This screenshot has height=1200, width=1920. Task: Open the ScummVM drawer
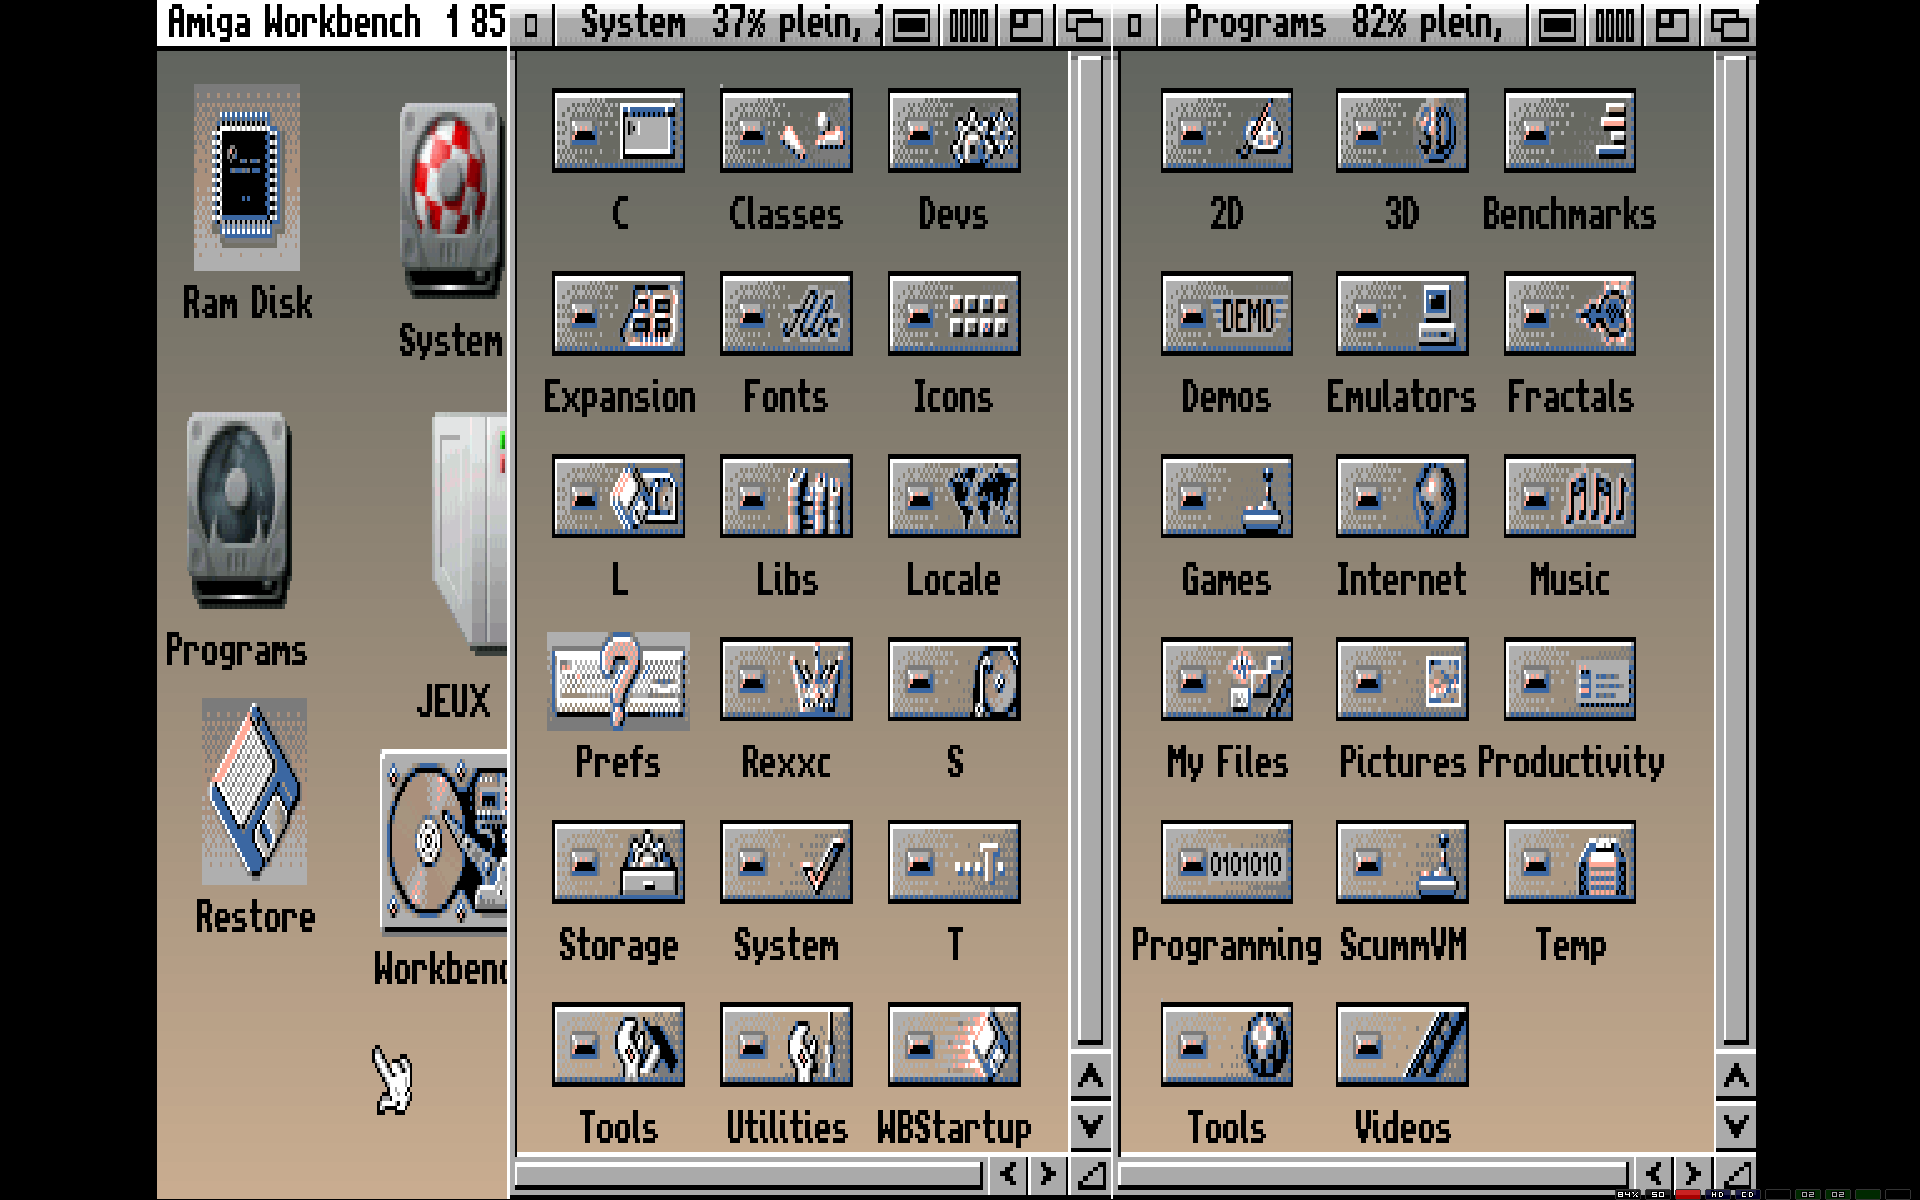pyautogui.click(x=1402, y=862)
